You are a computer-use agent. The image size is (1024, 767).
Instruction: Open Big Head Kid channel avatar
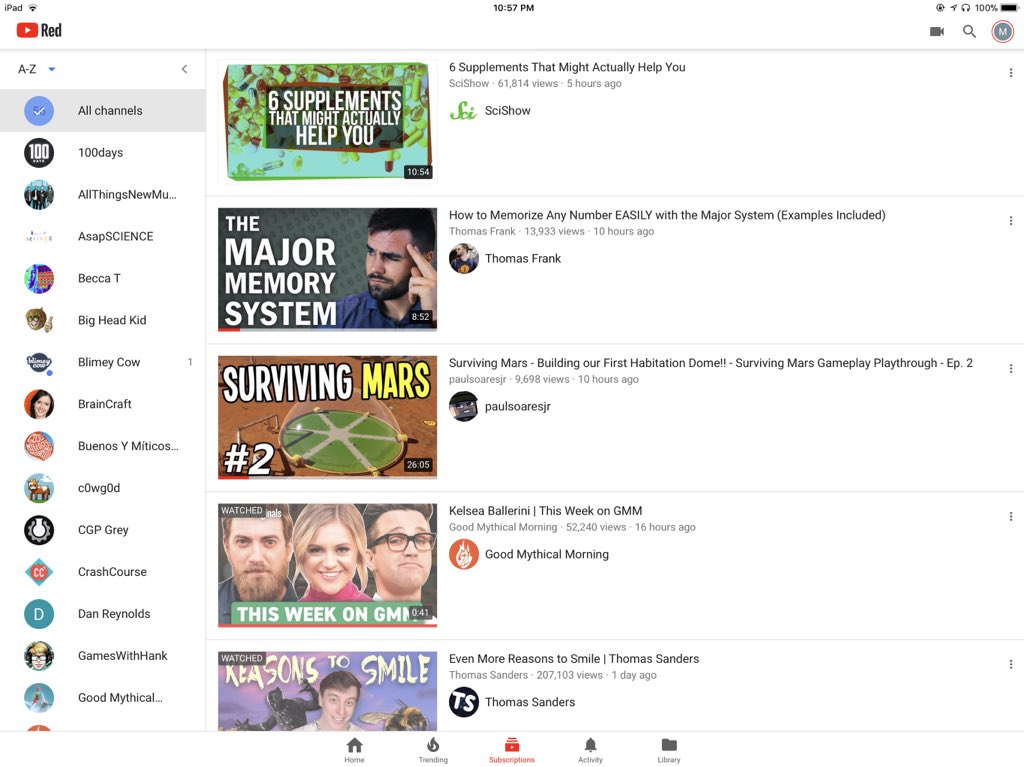click(x=39, y=320)
